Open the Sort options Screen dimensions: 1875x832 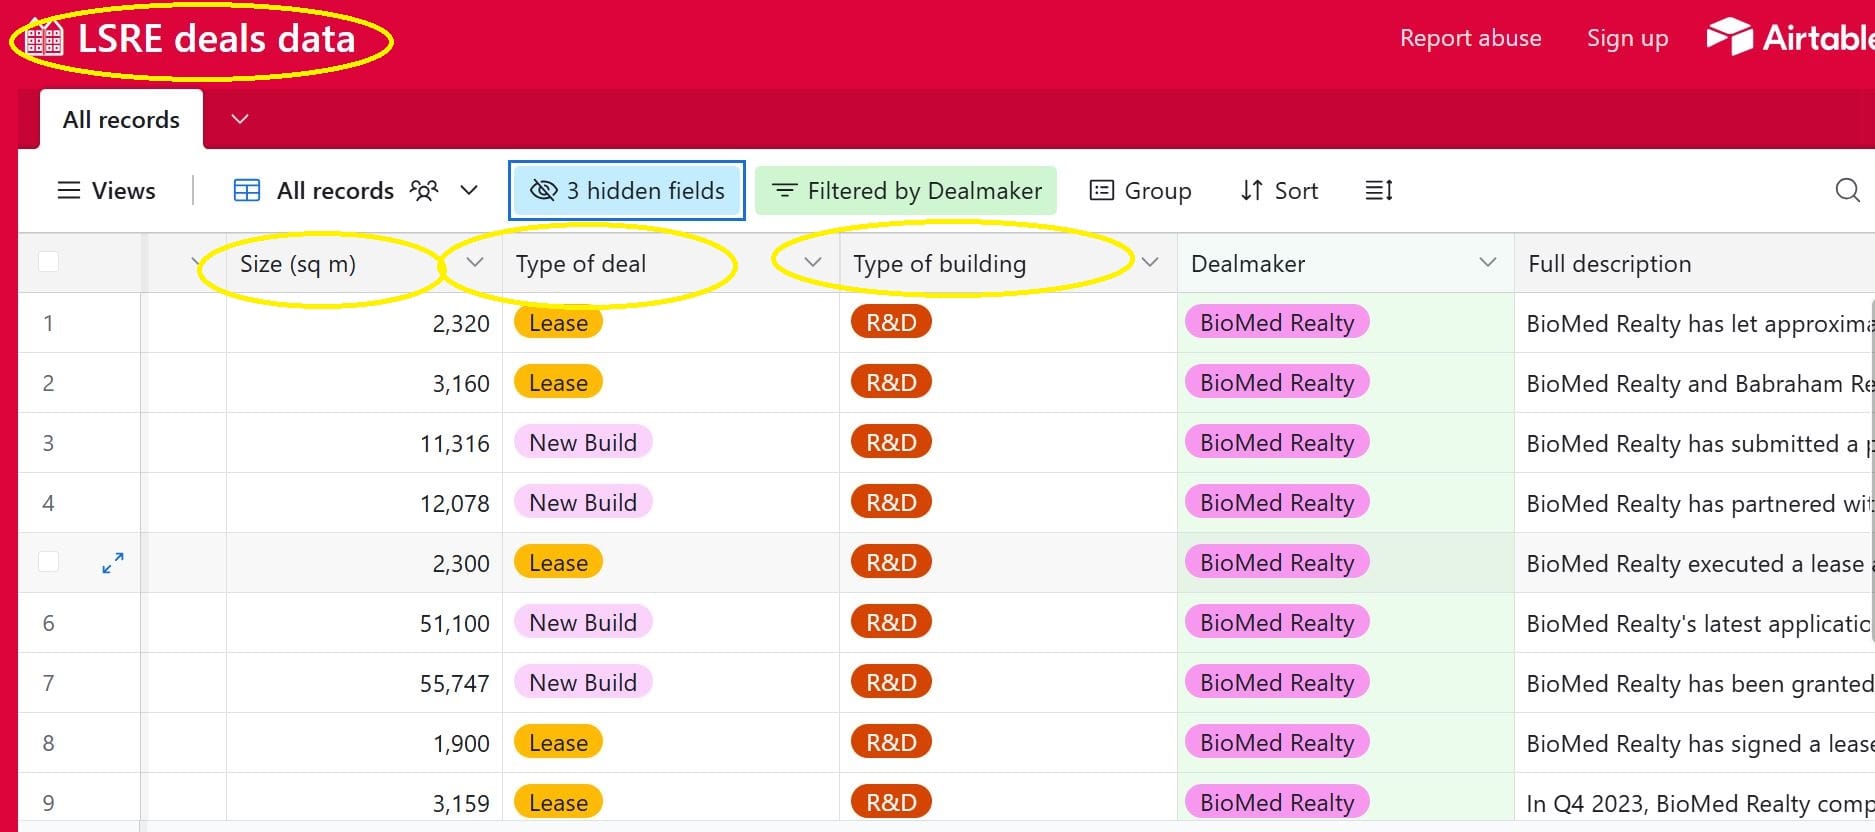click(1279, 190)
